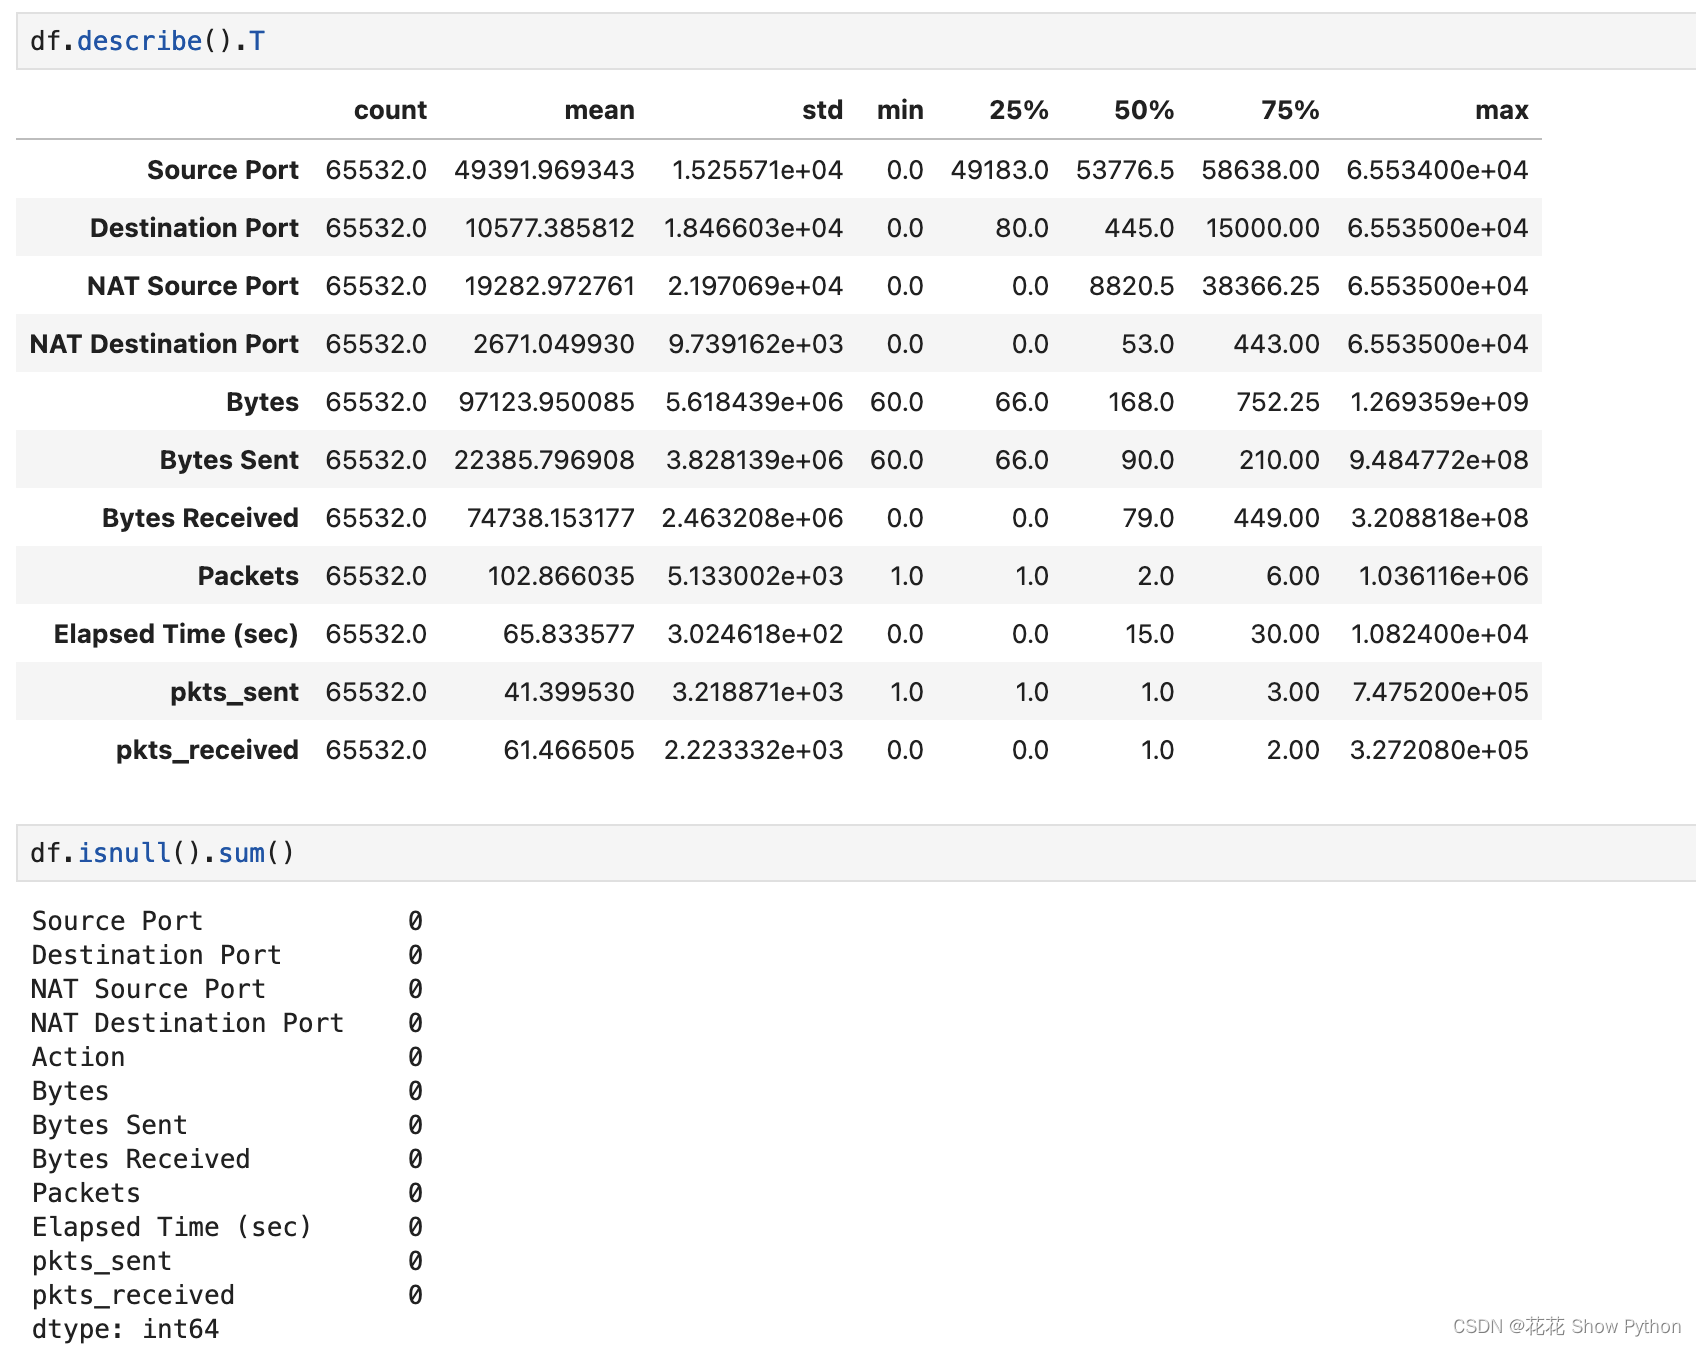Image resolution: width=1696 pixels, height=1346 pixels.
Task: Click NAT Destination Port mean 2671.049930
Action: click(553, 344)
